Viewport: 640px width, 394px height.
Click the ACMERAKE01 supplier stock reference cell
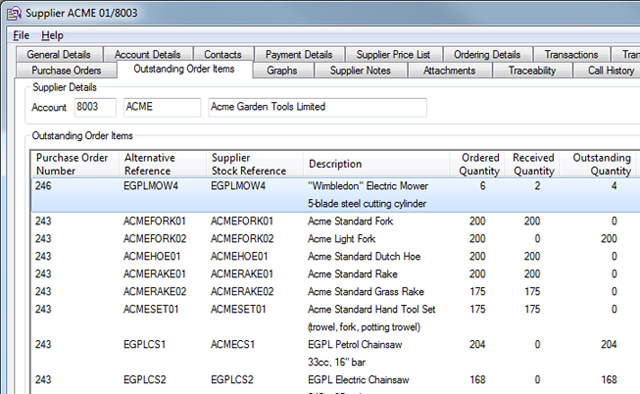click(242, 274)
